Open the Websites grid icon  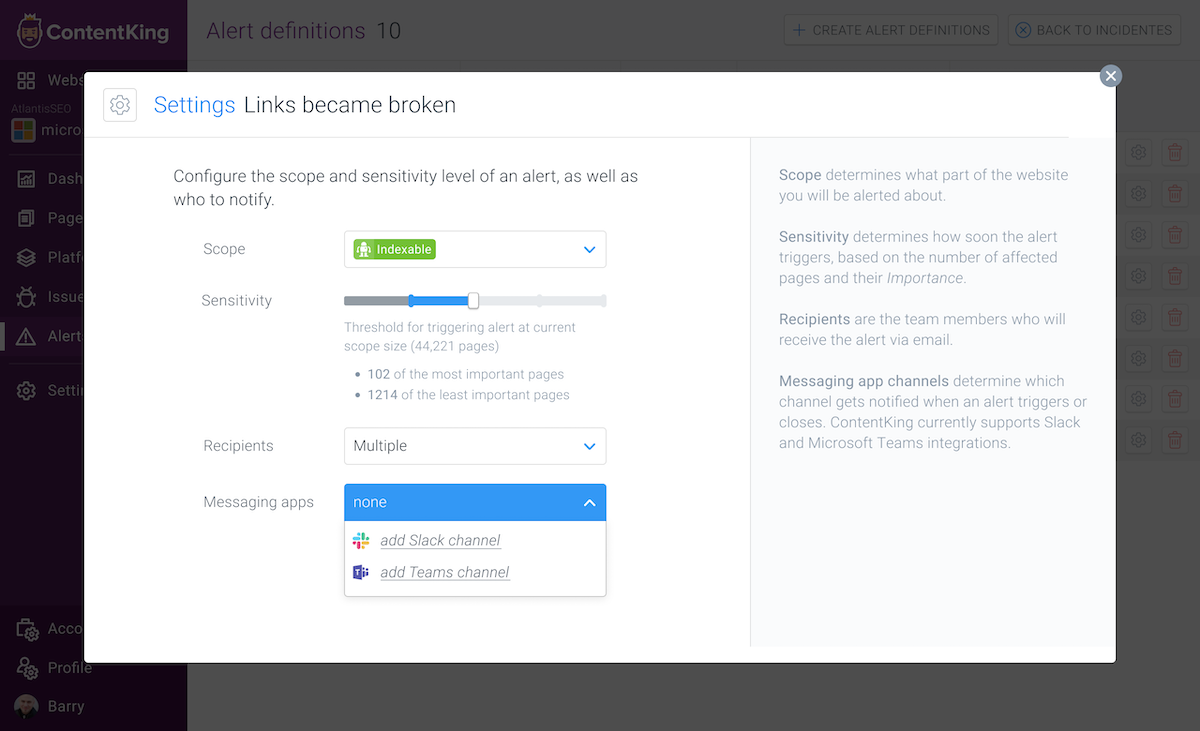pyautogui.click(x=27, y=80)
